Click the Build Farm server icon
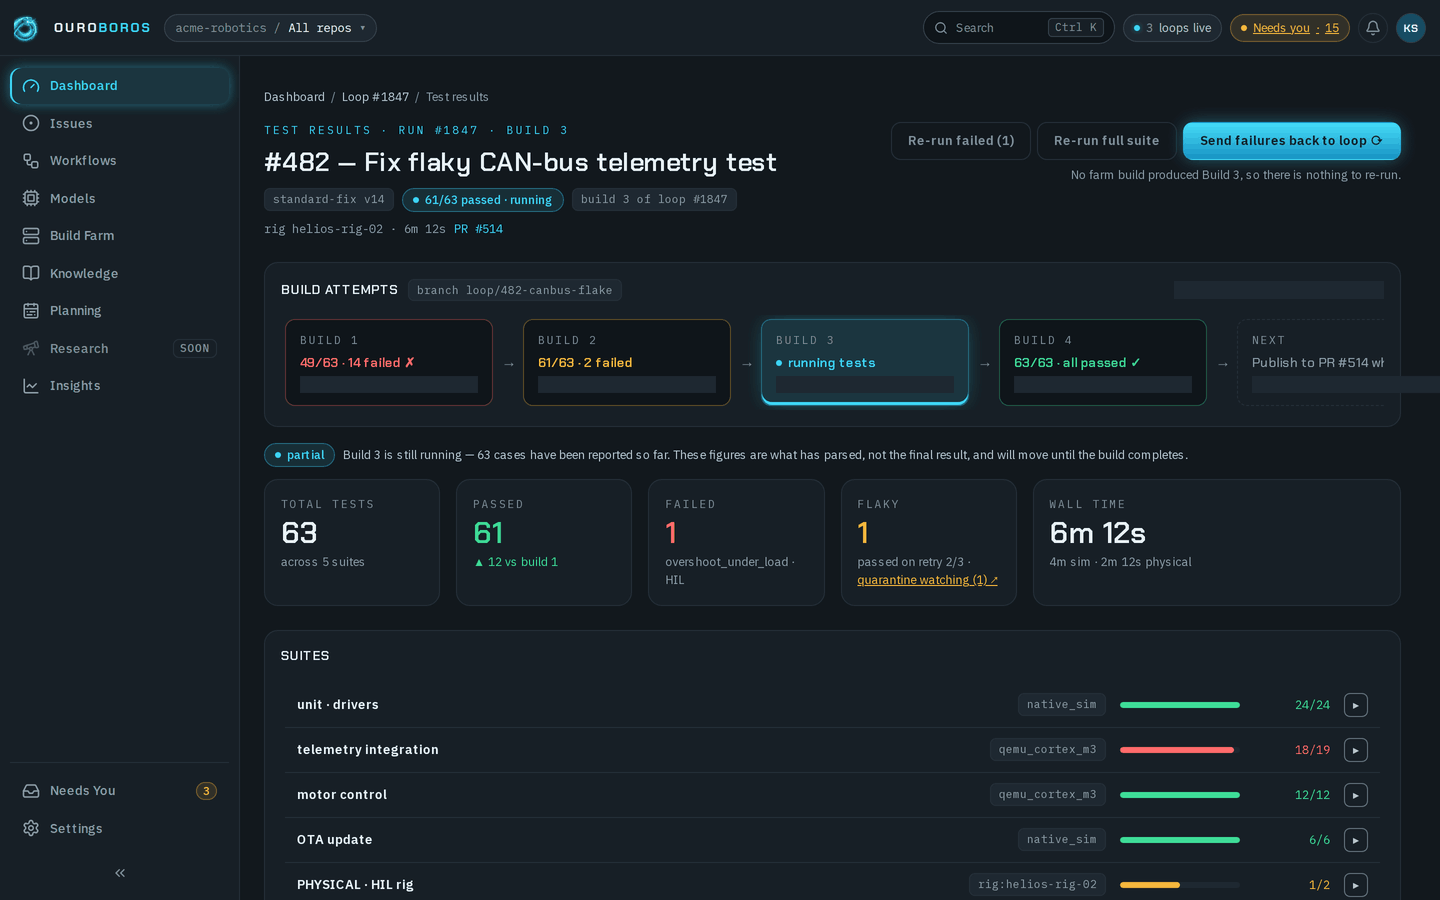Viewport: 1440px width, 900px height. tap(31, 236)
